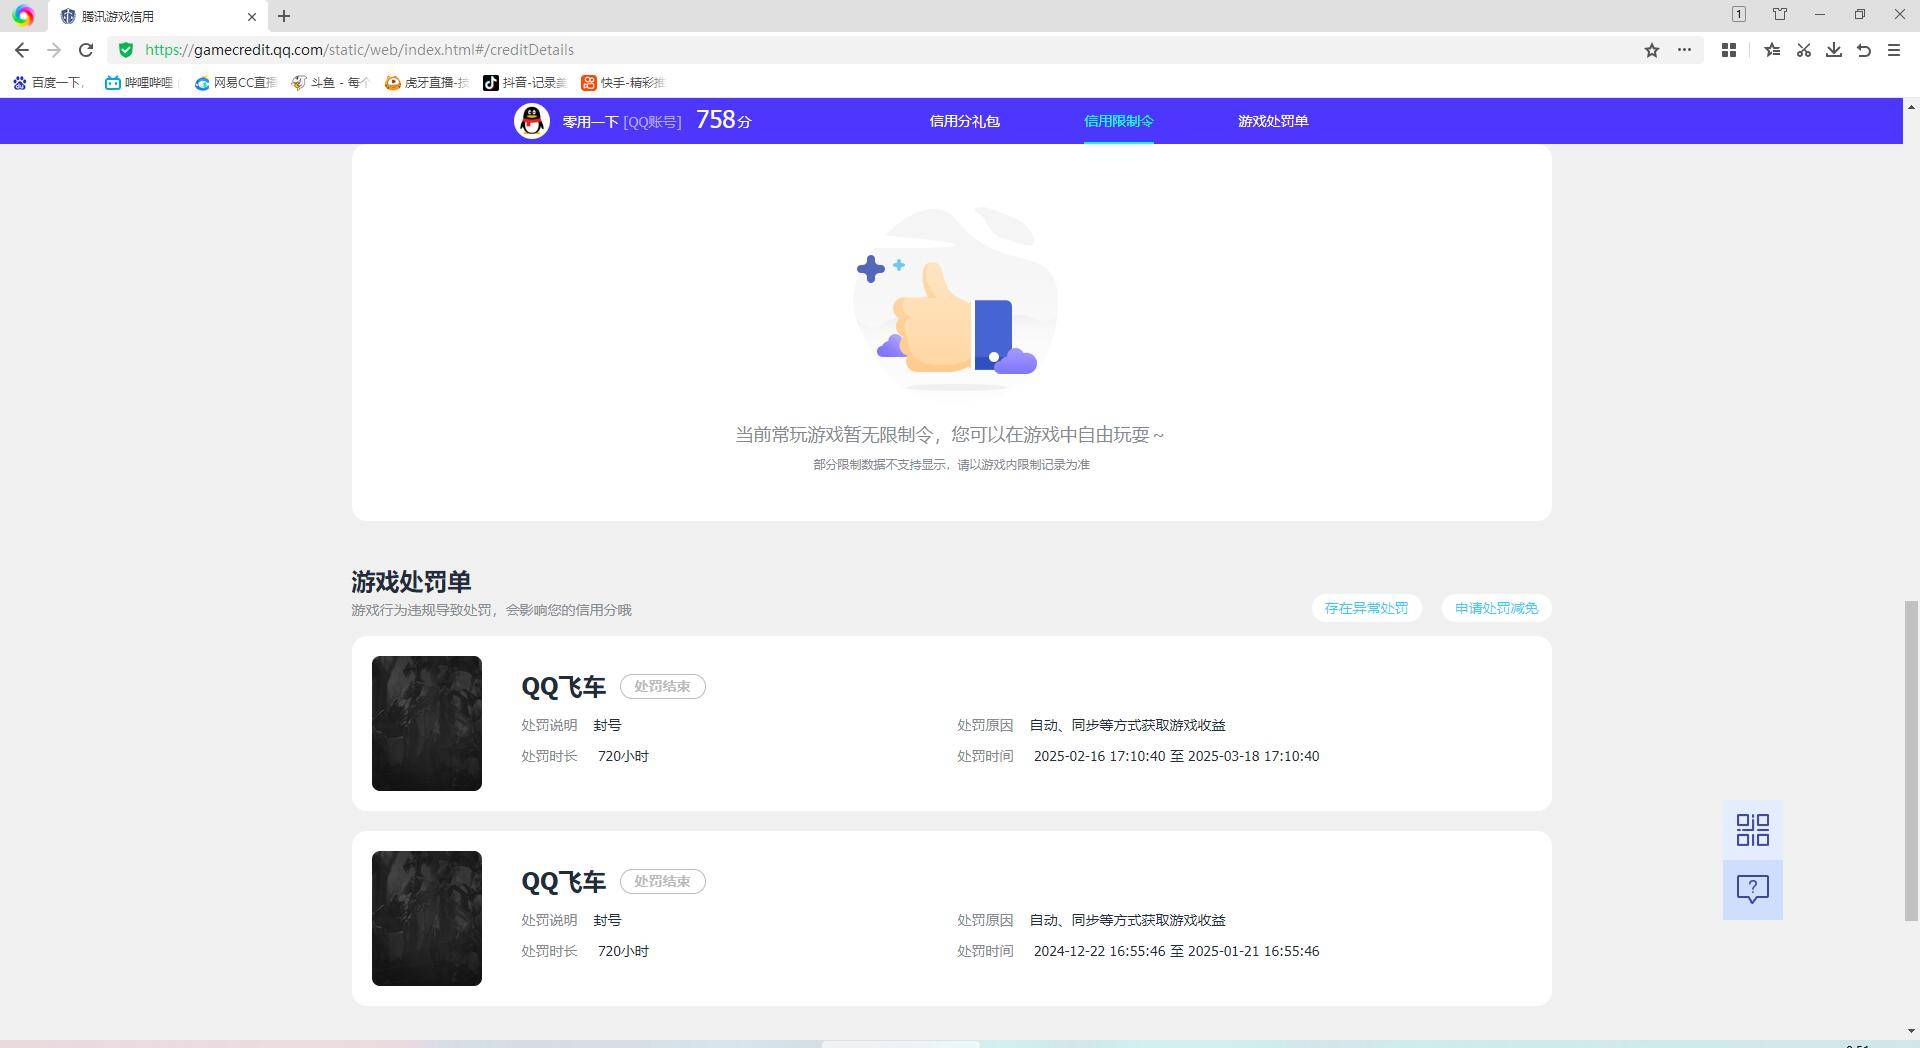Click 存在异常处罚 button

(x=1366, y=608)
